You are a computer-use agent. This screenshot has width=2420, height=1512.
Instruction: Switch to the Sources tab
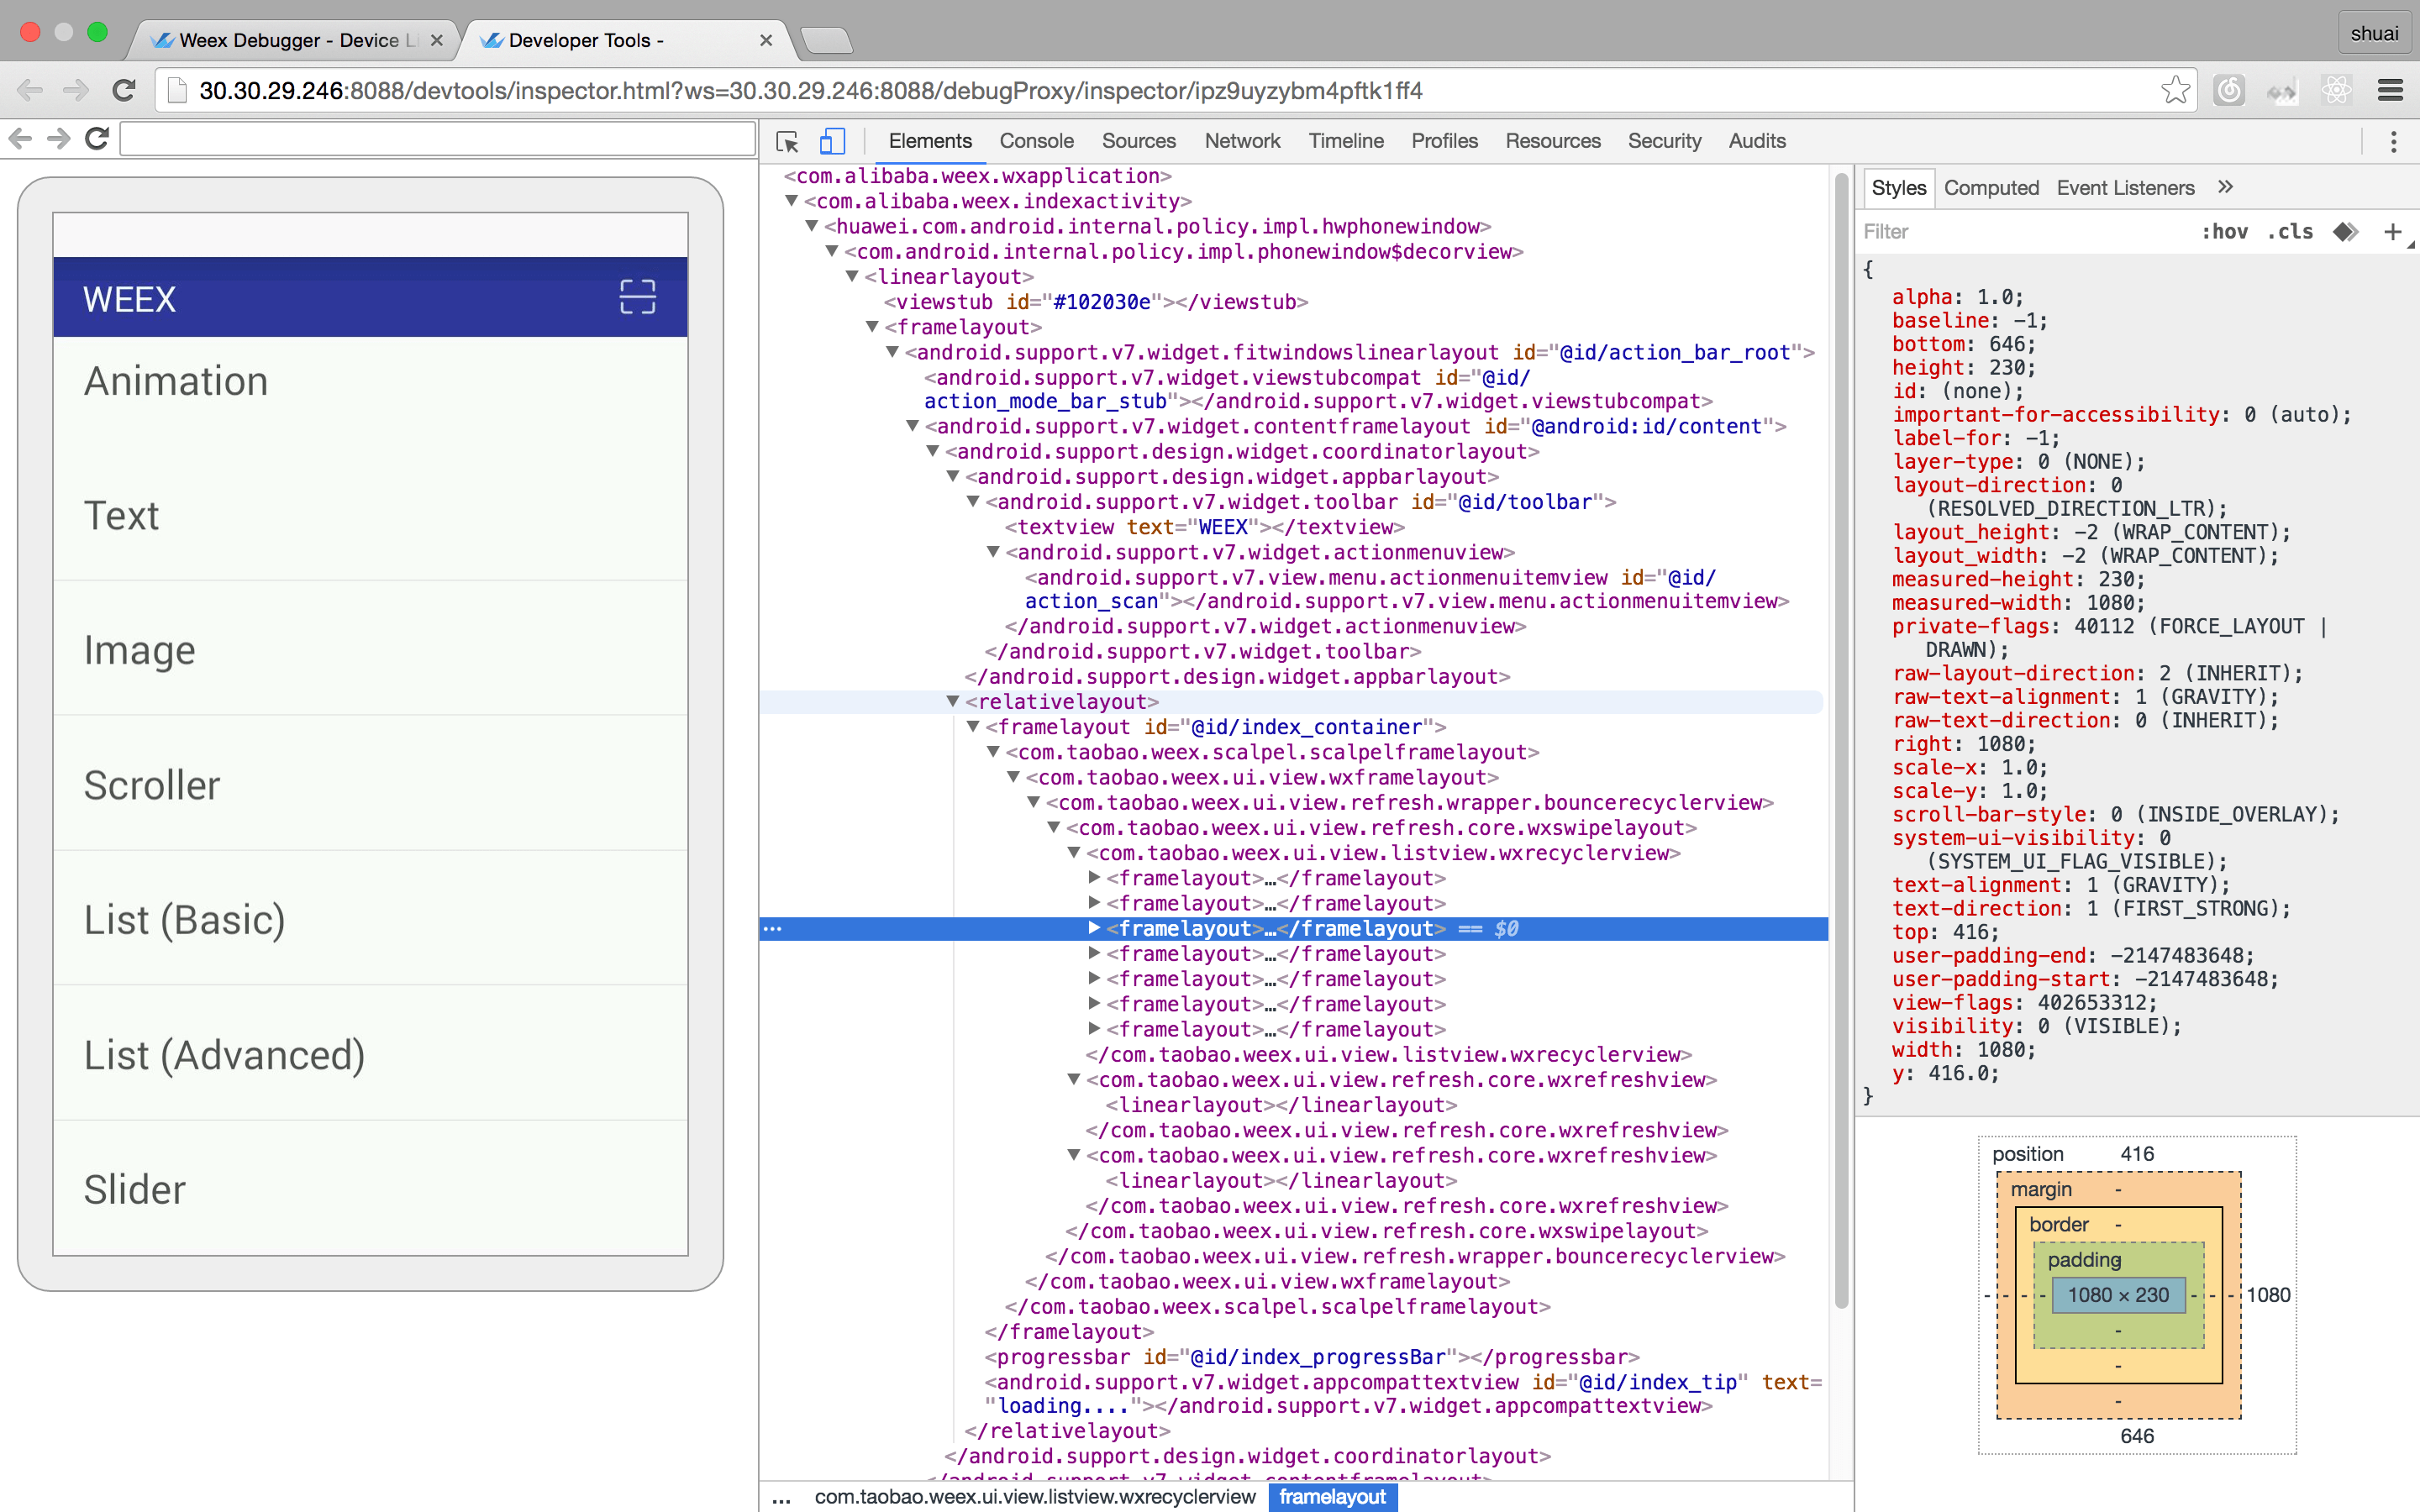click(1138, 141)
